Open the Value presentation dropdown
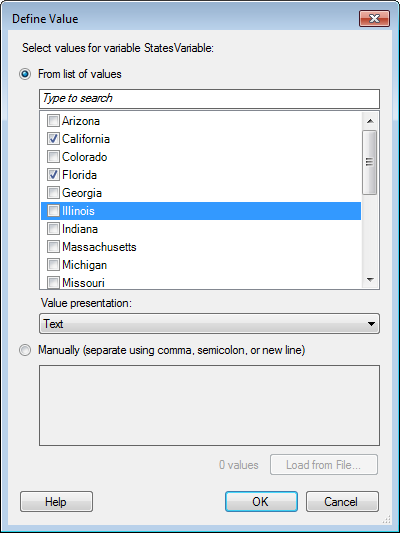400x533 pixels. coord(209,324)
